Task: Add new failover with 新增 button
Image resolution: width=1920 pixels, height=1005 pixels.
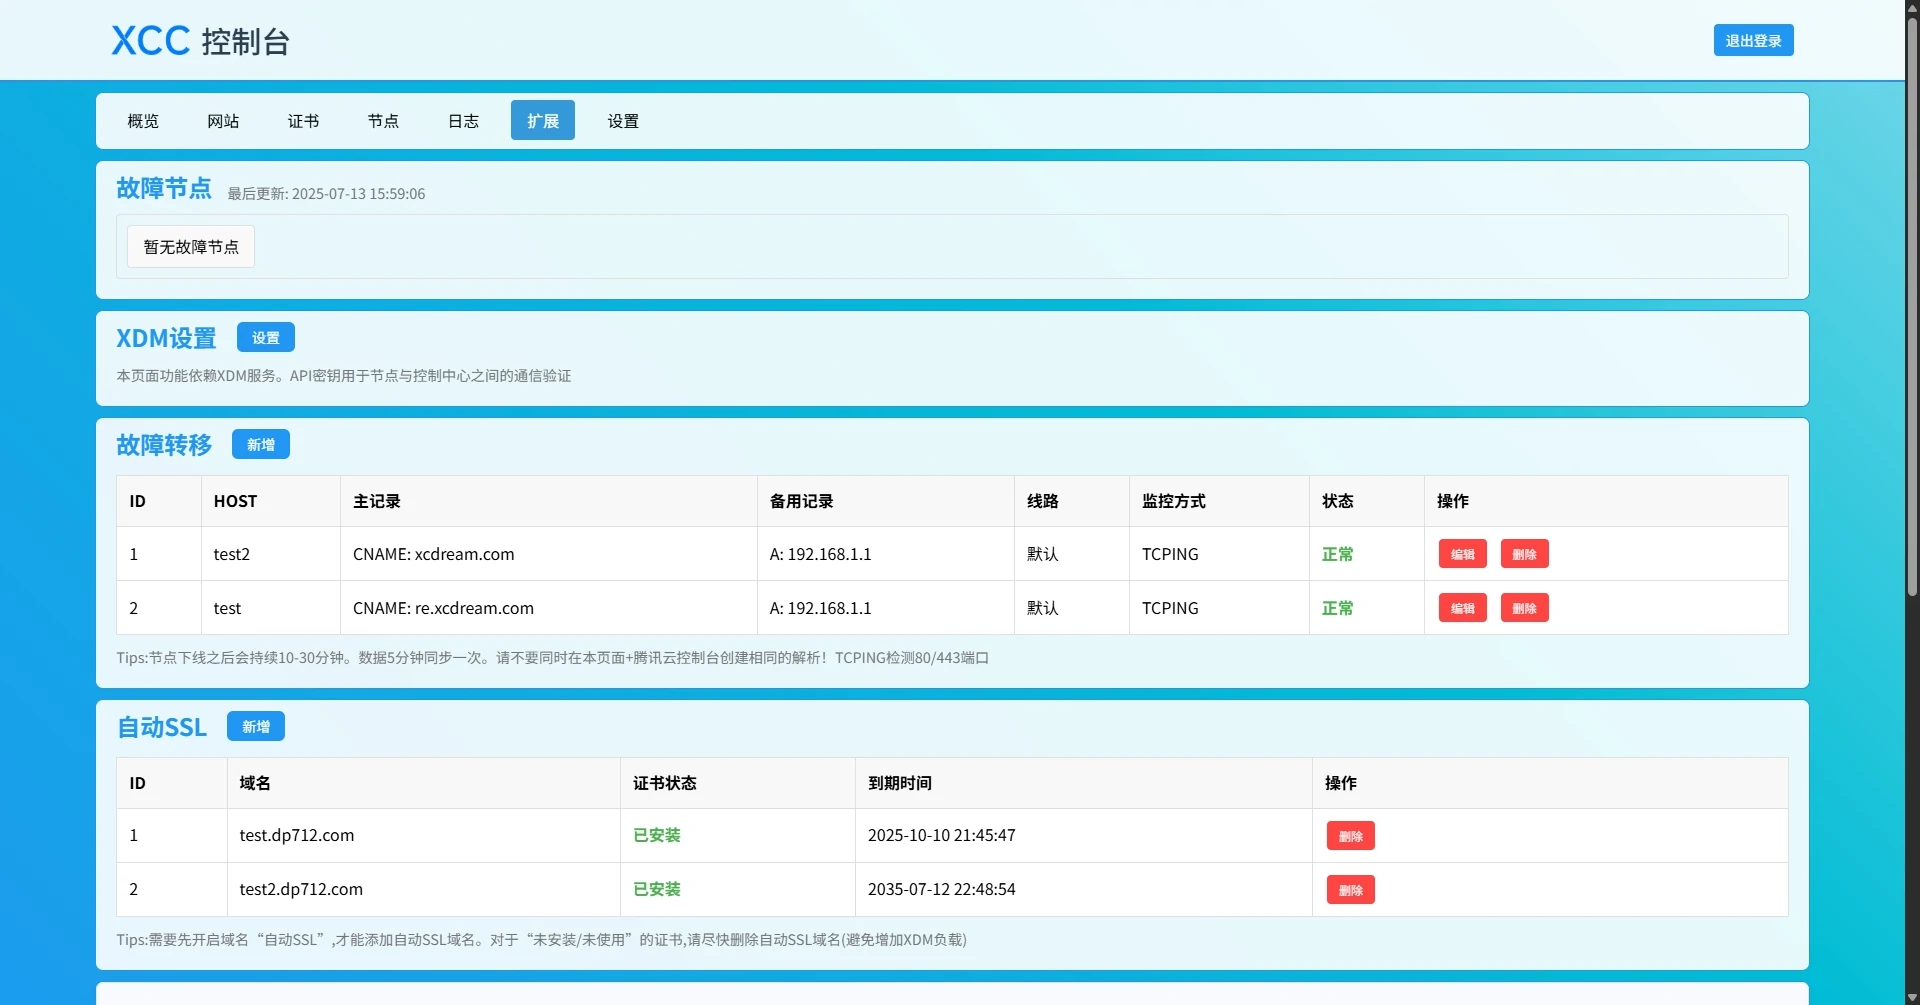Action: pos(261,445)
